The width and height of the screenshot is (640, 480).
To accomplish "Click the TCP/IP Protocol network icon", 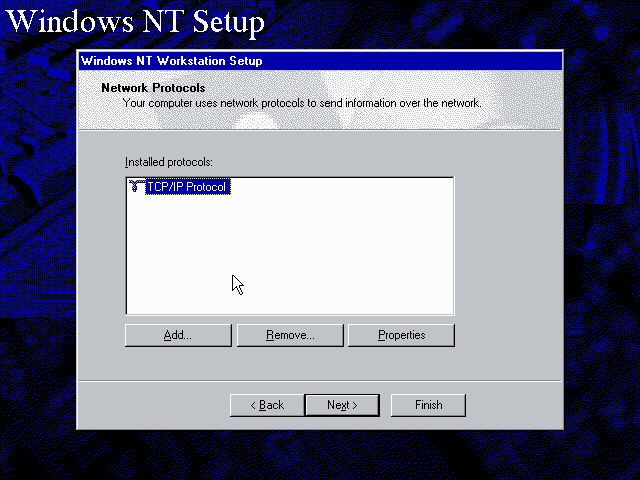I will (136, 187).
